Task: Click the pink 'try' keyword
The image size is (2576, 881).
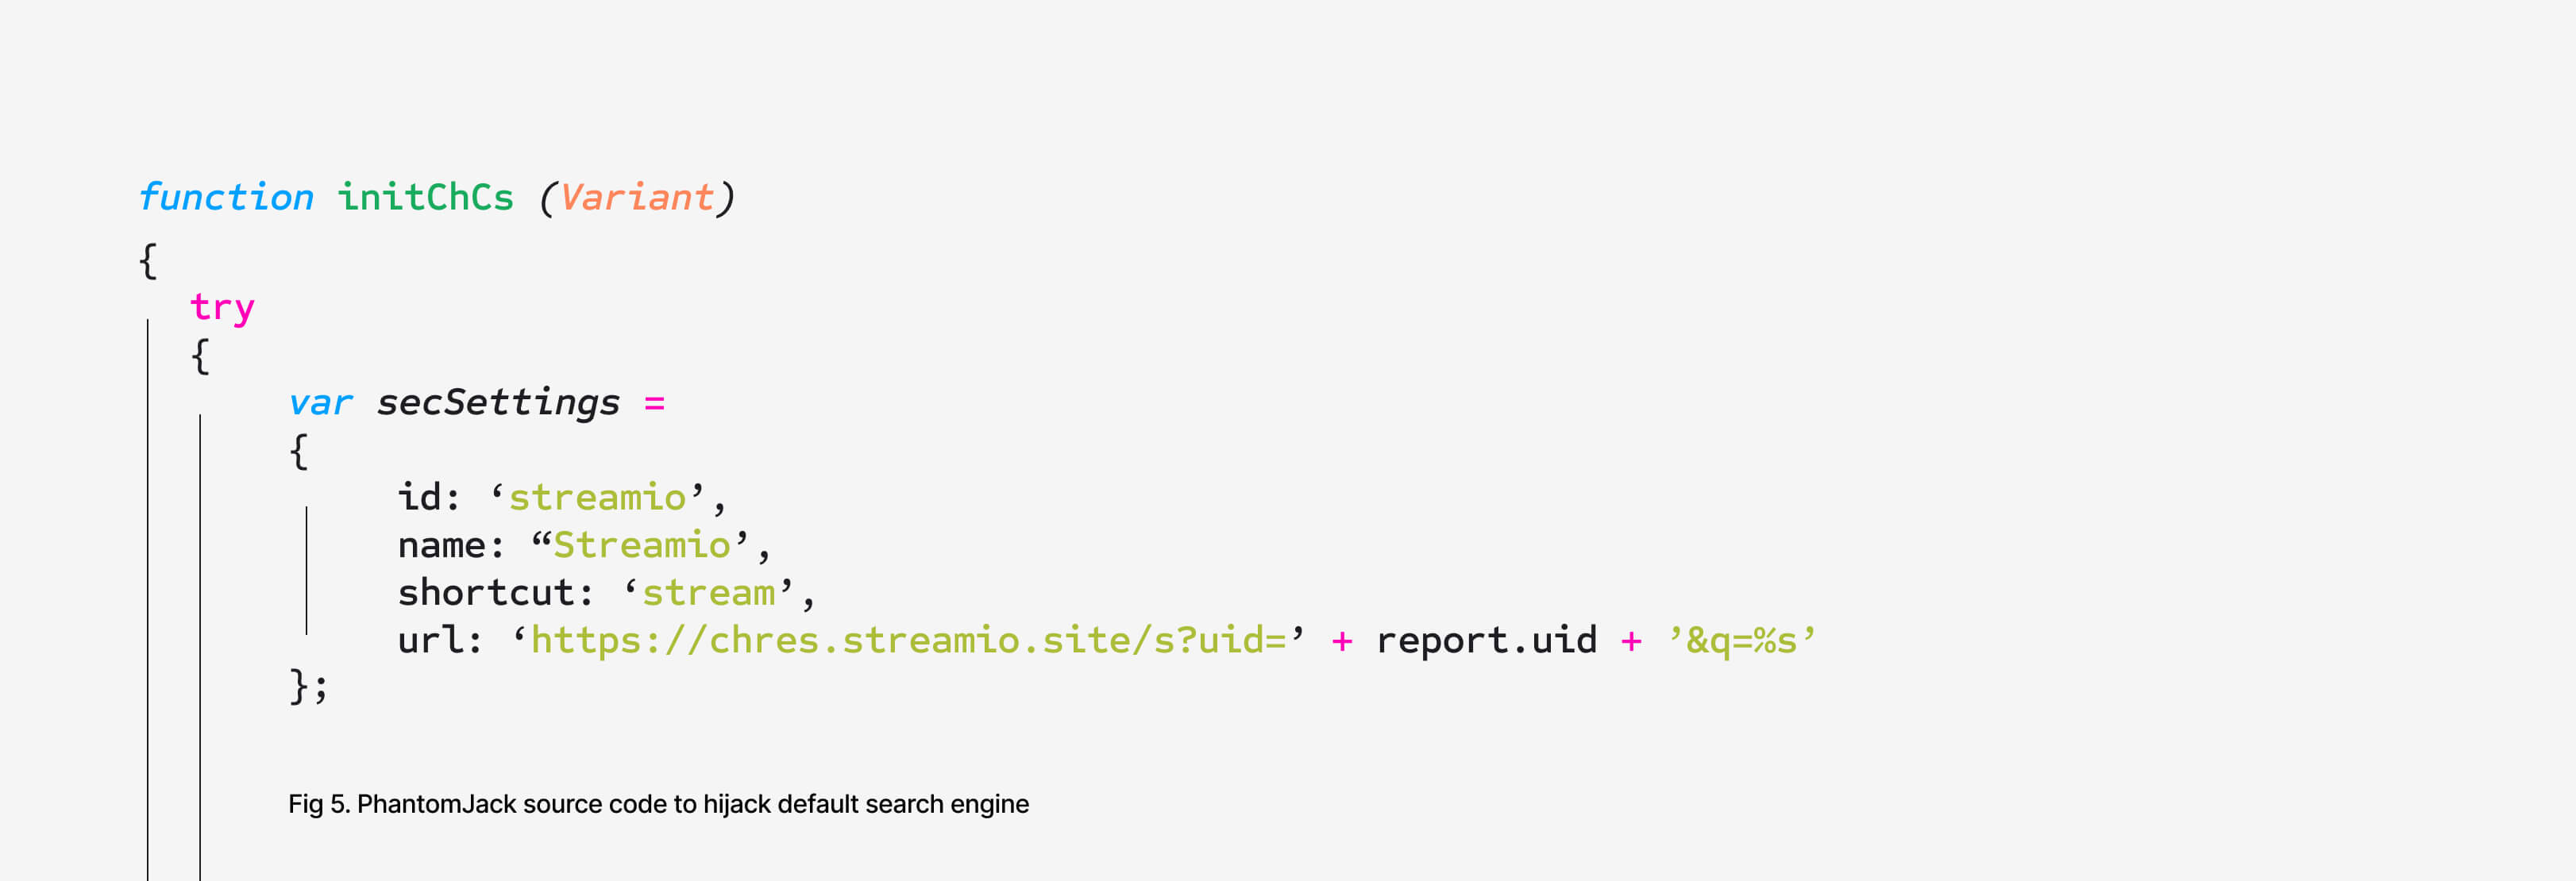Action: tap(222, 307)
